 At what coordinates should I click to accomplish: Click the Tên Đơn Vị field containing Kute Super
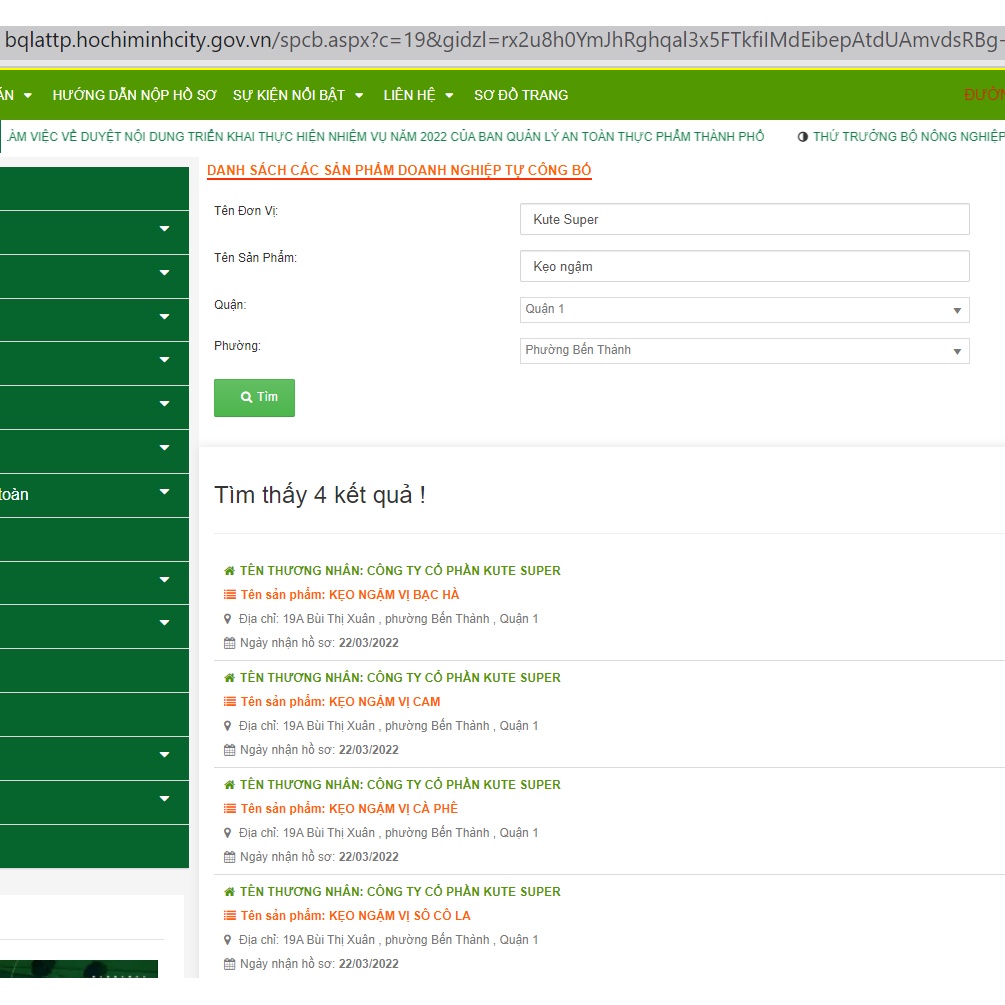point(744,219)
